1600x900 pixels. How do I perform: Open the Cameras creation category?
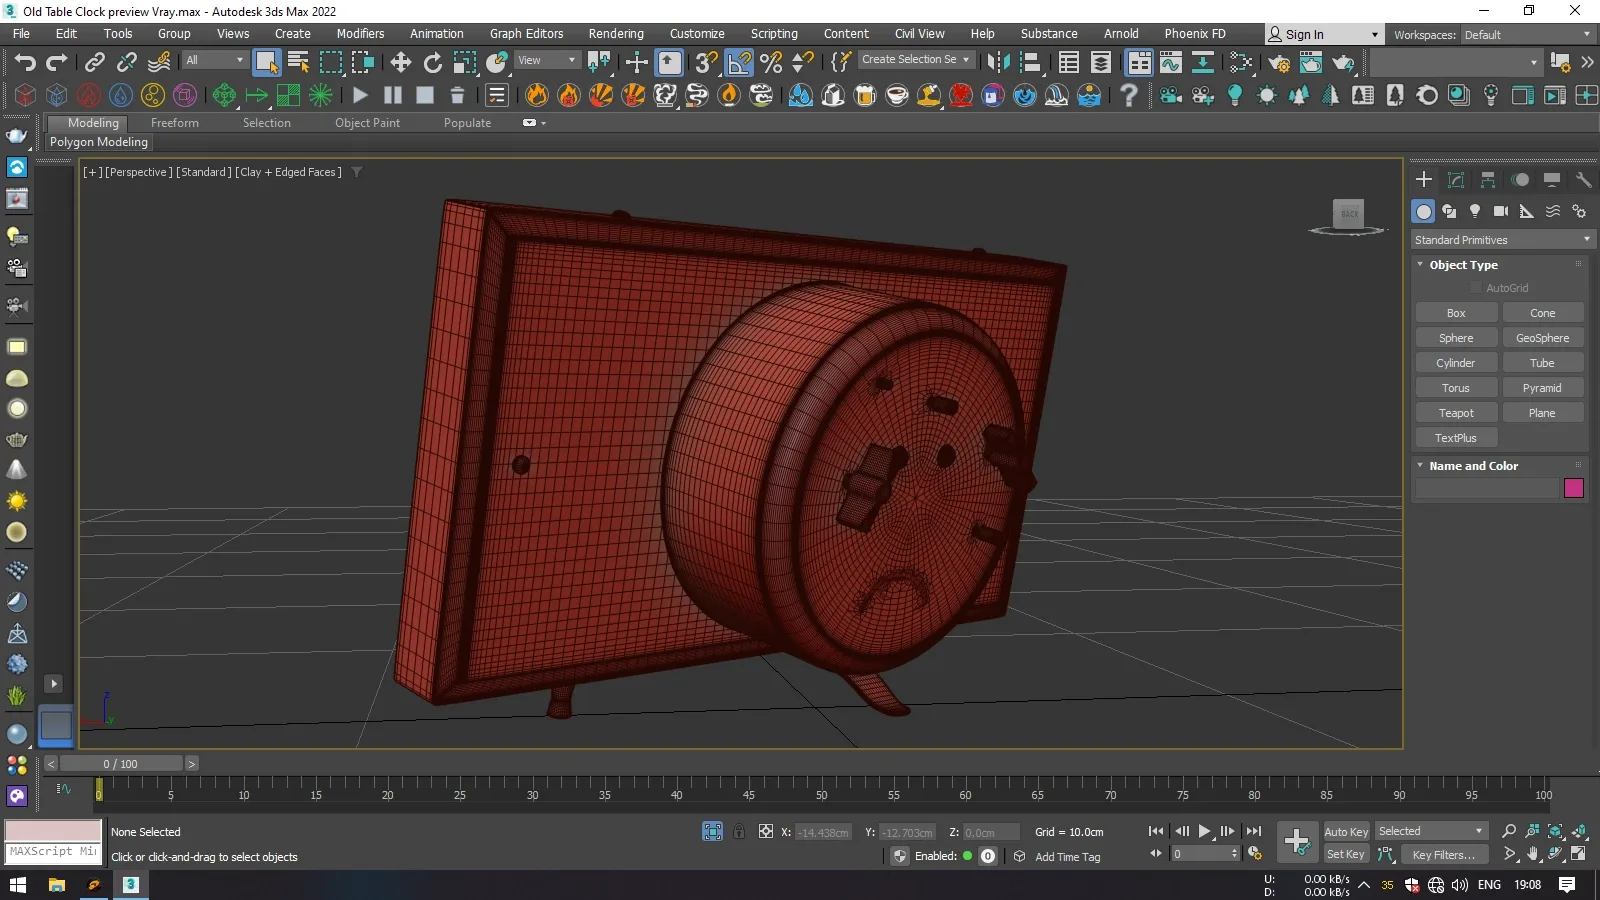tap(1501, 211)
